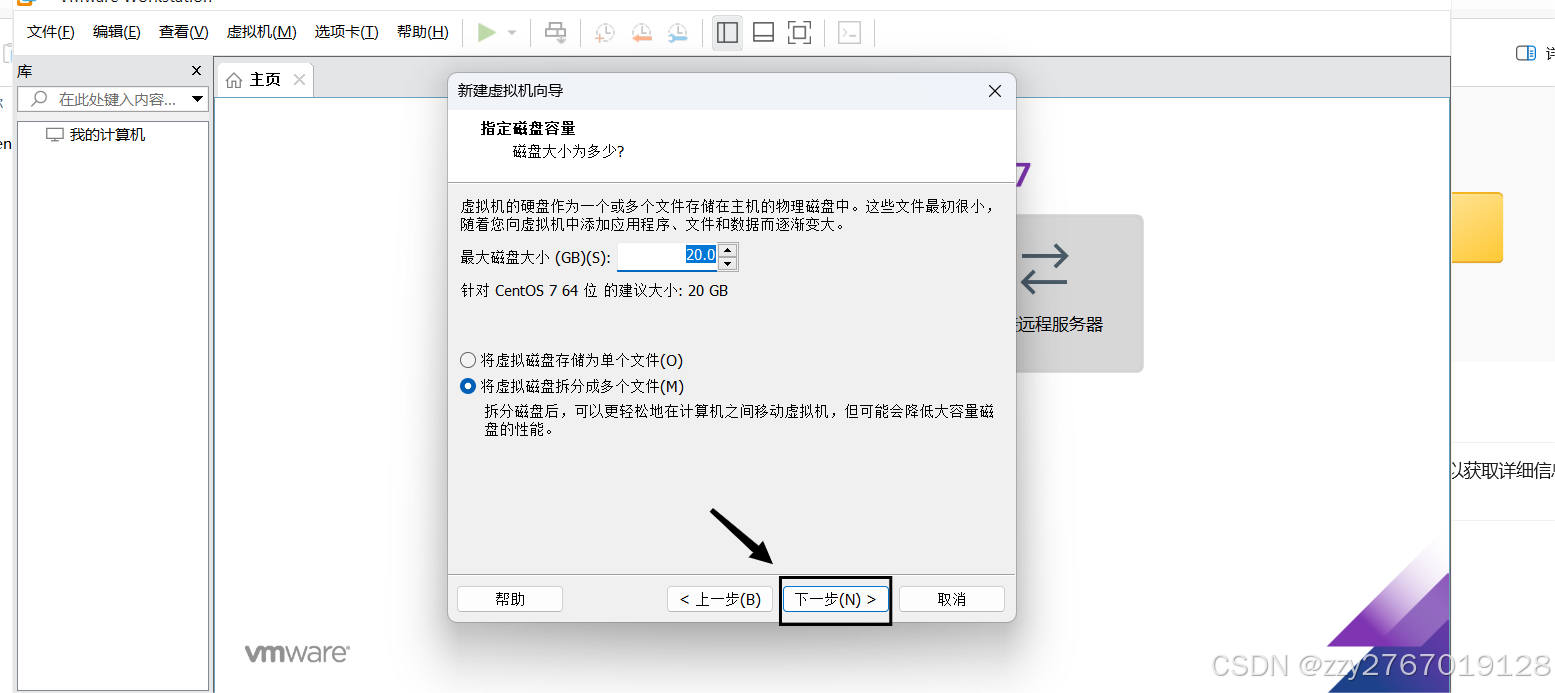Increase disk size with up arrow
This screenshot has width=1555, height=693.
[x=728, y=250]
